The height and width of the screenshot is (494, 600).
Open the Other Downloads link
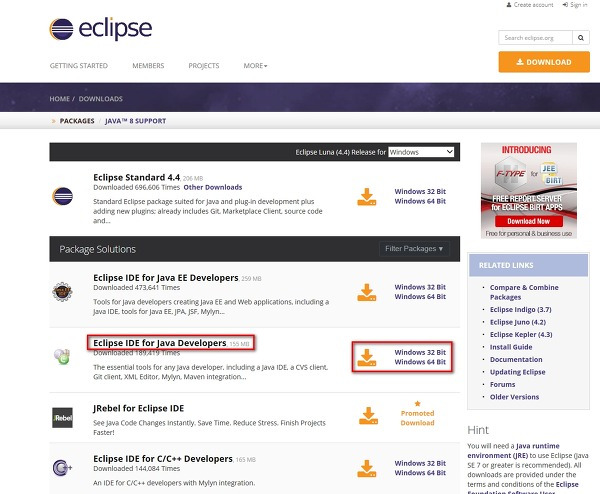click(x=213, y=187)
